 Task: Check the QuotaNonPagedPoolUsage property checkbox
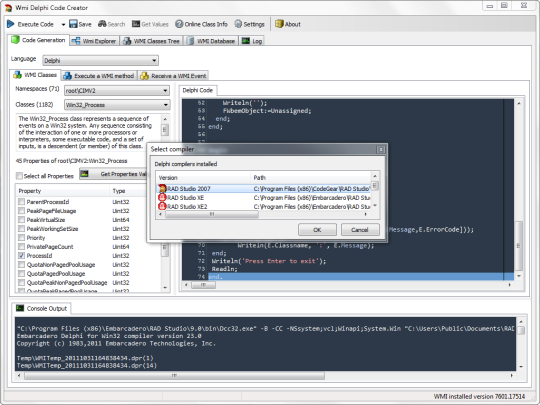point(21,264)
